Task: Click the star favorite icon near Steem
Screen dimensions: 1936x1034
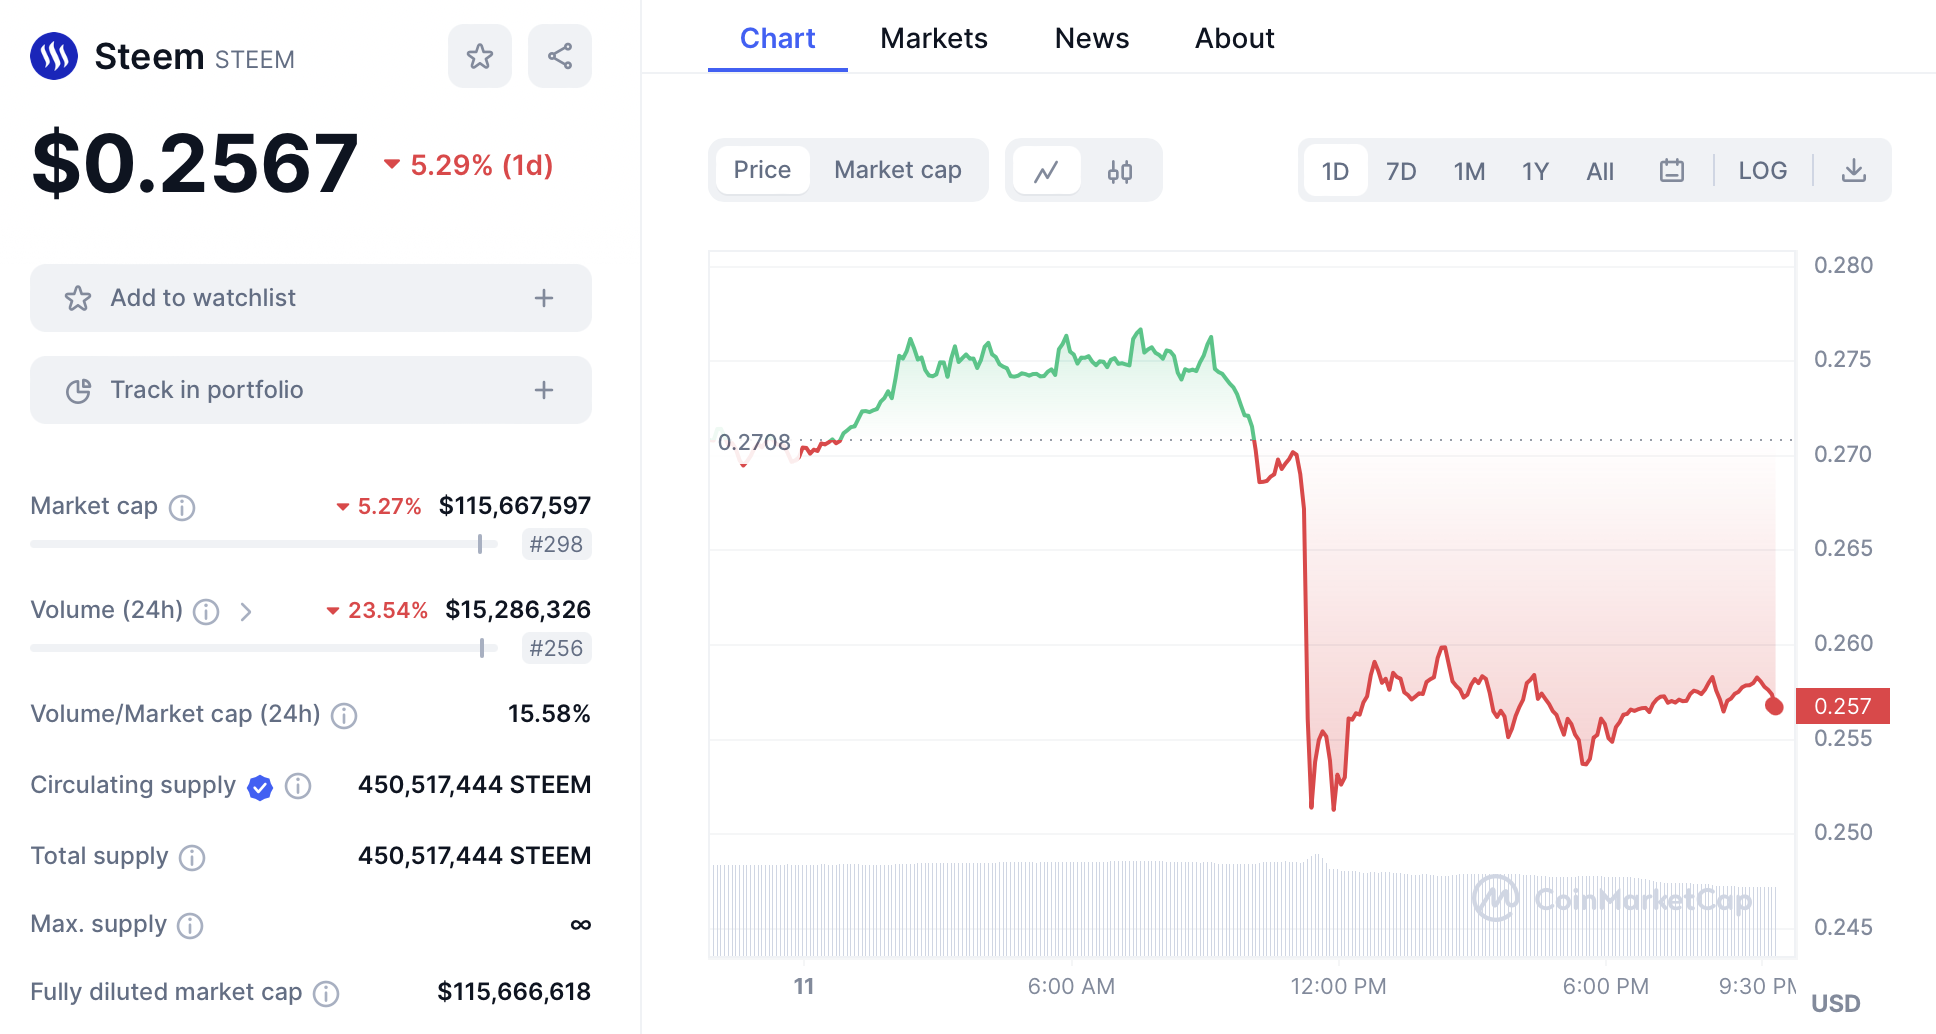Action: point(480,56)
